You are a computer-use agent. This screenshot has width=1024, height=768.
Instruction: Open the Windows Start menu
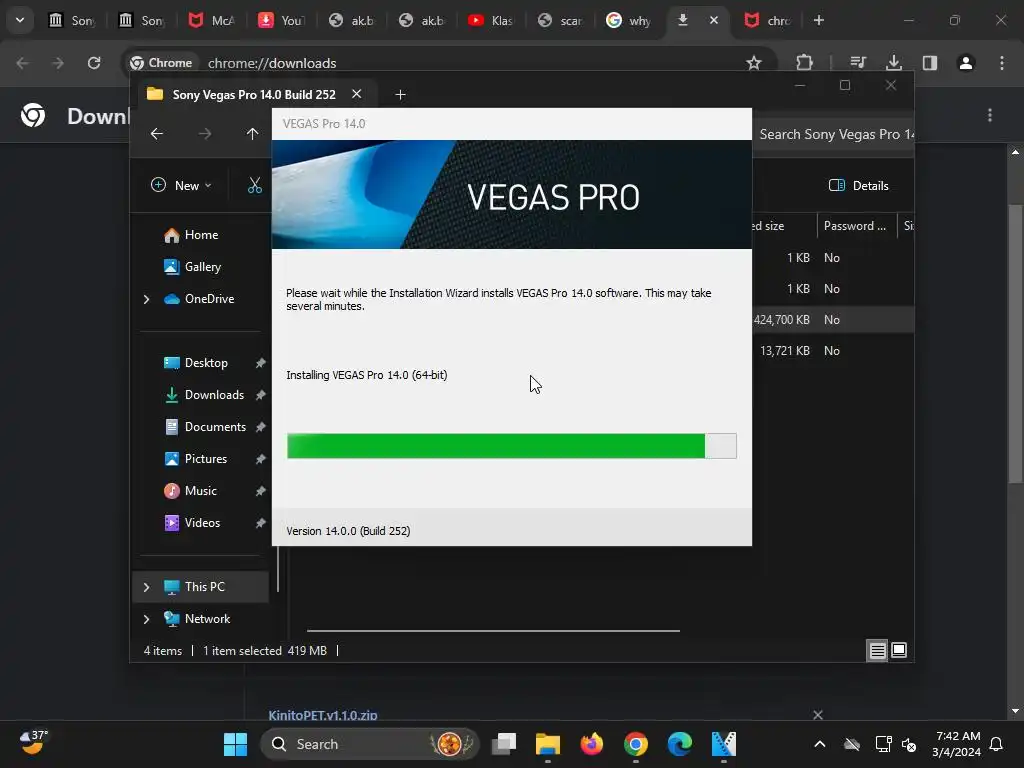[235, 744]
